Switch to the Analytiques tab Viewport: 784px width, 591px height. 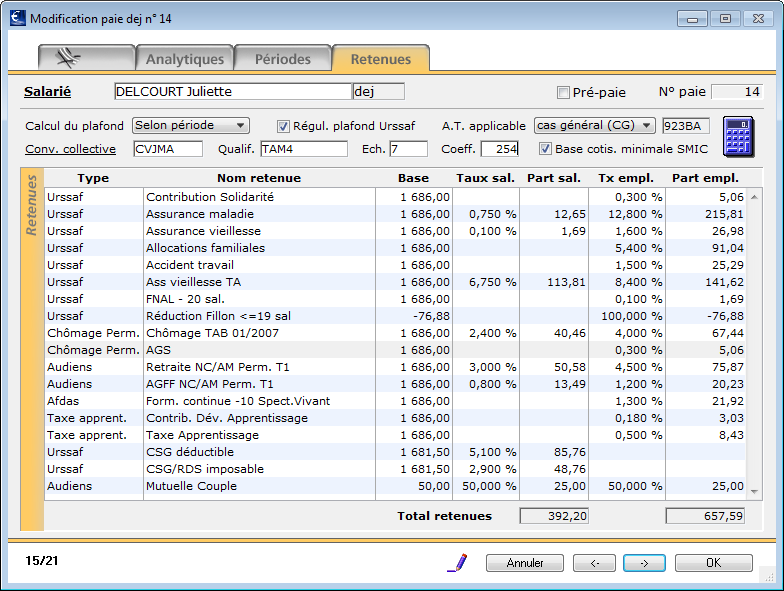(x=184, y=58)
